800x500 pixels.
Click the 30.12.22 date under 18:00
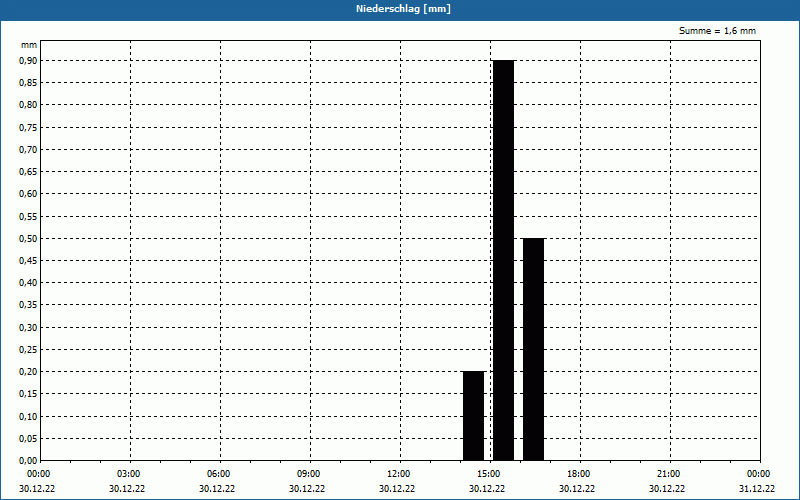pyautogui.click(x=577, y=489)
